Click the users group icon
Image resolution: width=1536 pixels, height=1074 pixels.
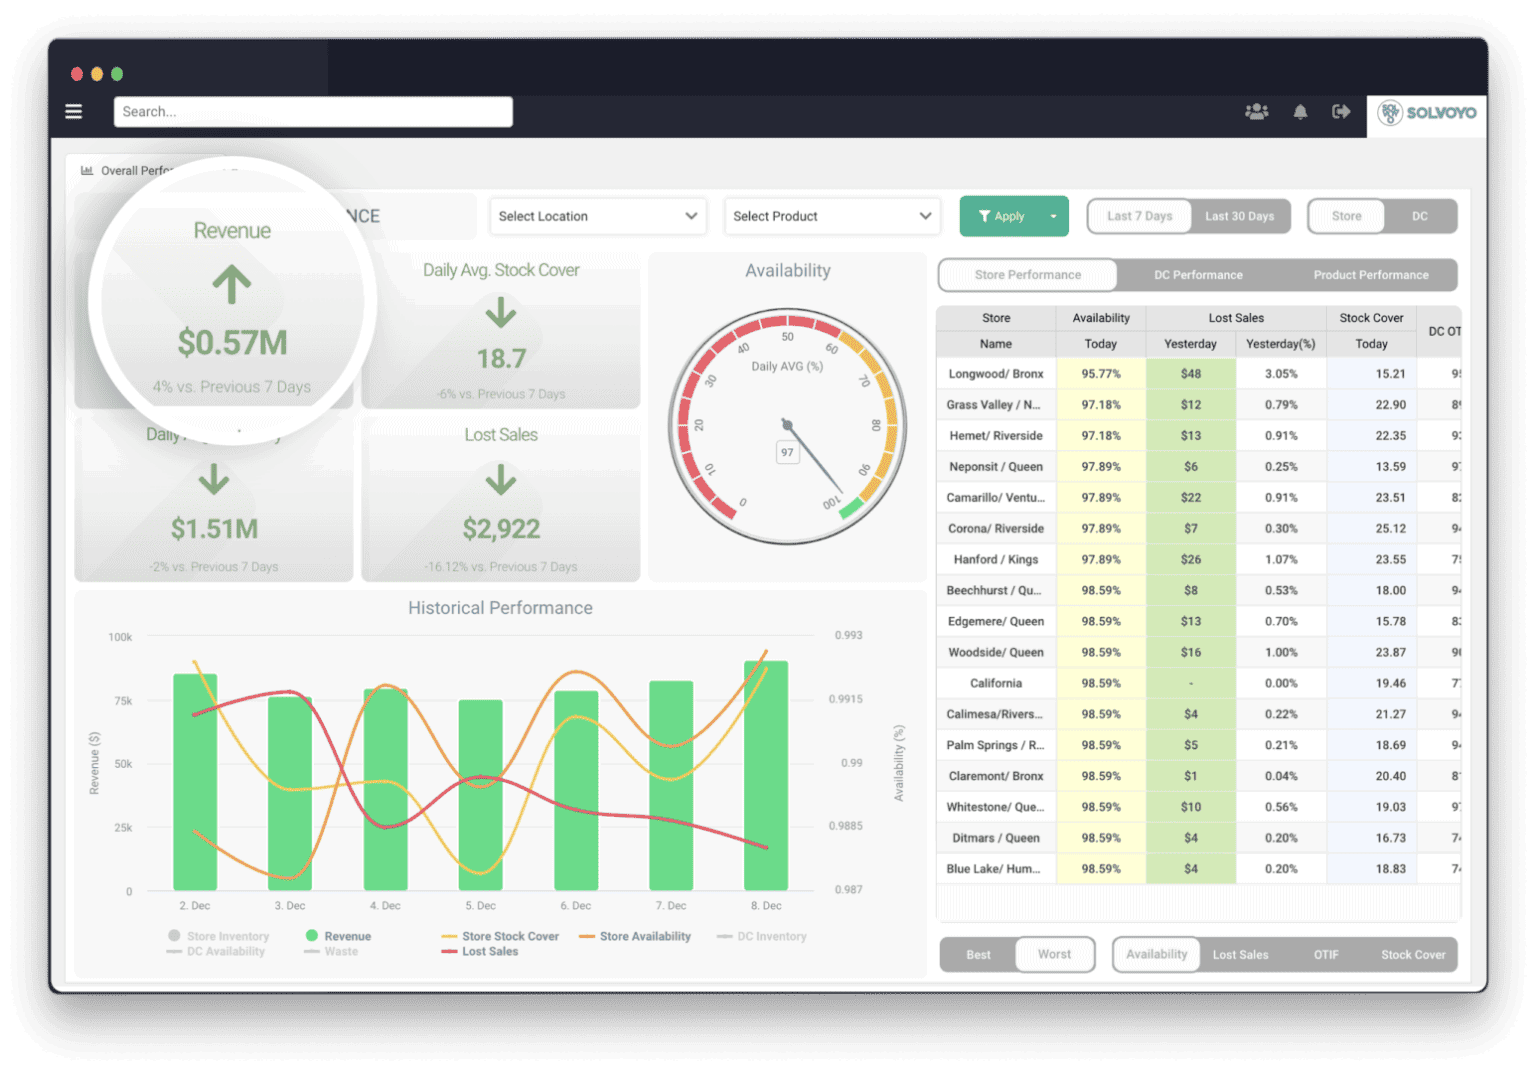coord(1257,112)
